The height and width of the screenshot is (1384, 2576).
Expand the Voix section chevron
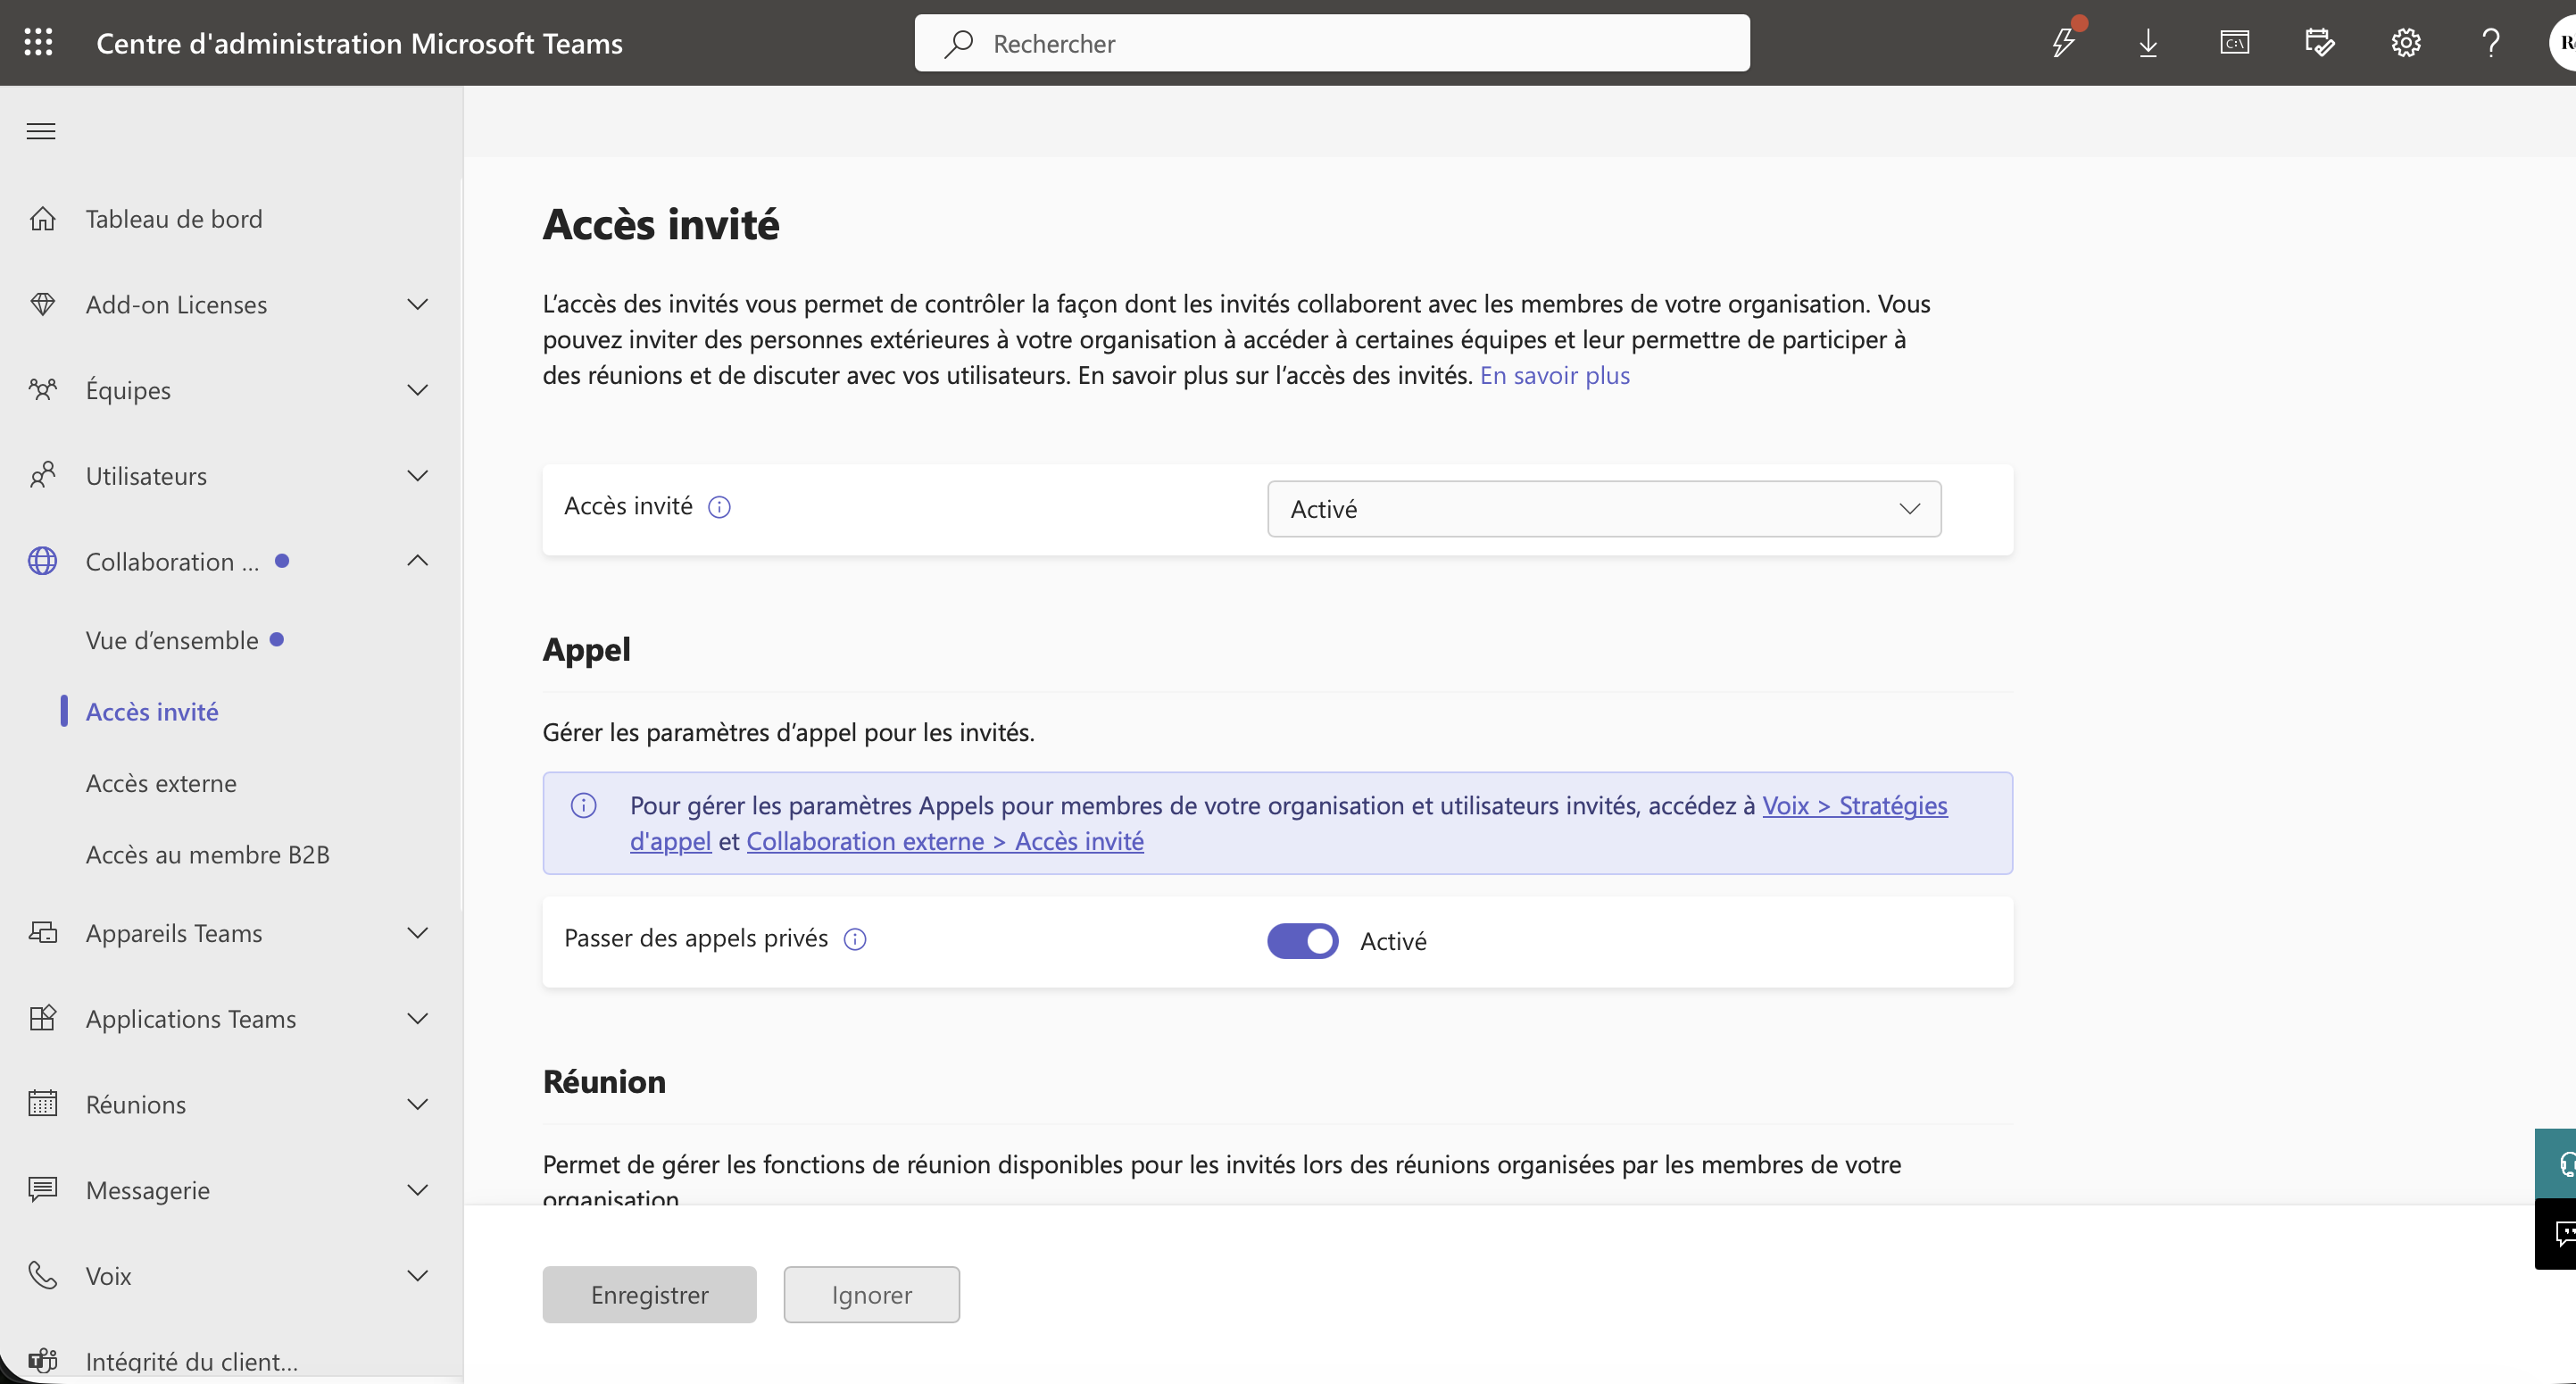(x=418, y=1275)
